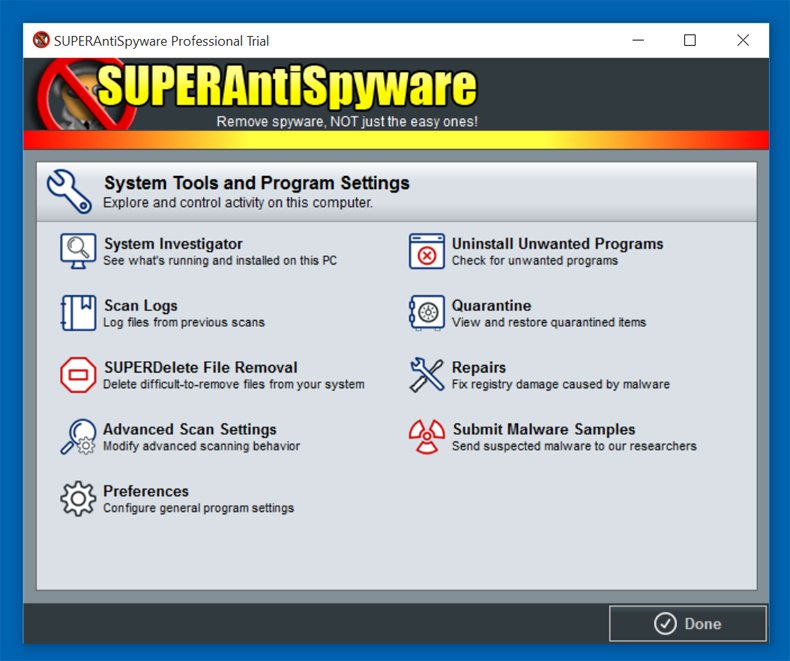Click 'Configure general program settings' text
Viewport: 790px width, 661px height.
pyautogui.click(x=199, y=508)
